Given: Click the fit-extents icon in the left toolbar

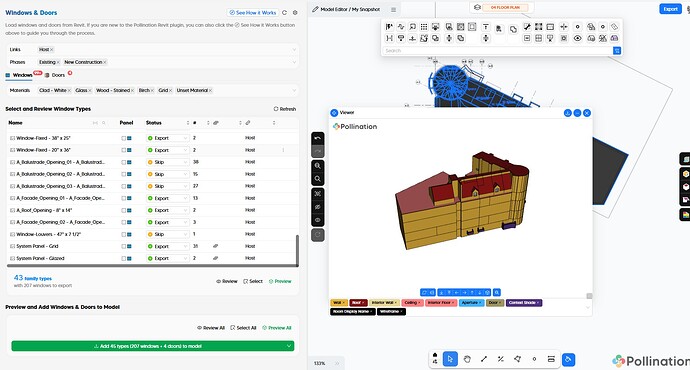Looking at the screenshot, I should coord(318,194).
